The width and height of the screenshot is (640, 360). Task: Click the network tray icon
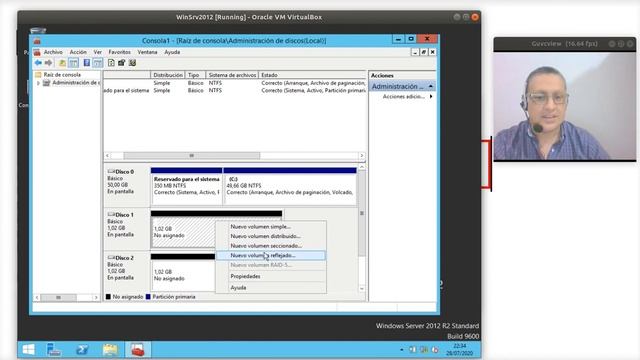tap(424, 350)
